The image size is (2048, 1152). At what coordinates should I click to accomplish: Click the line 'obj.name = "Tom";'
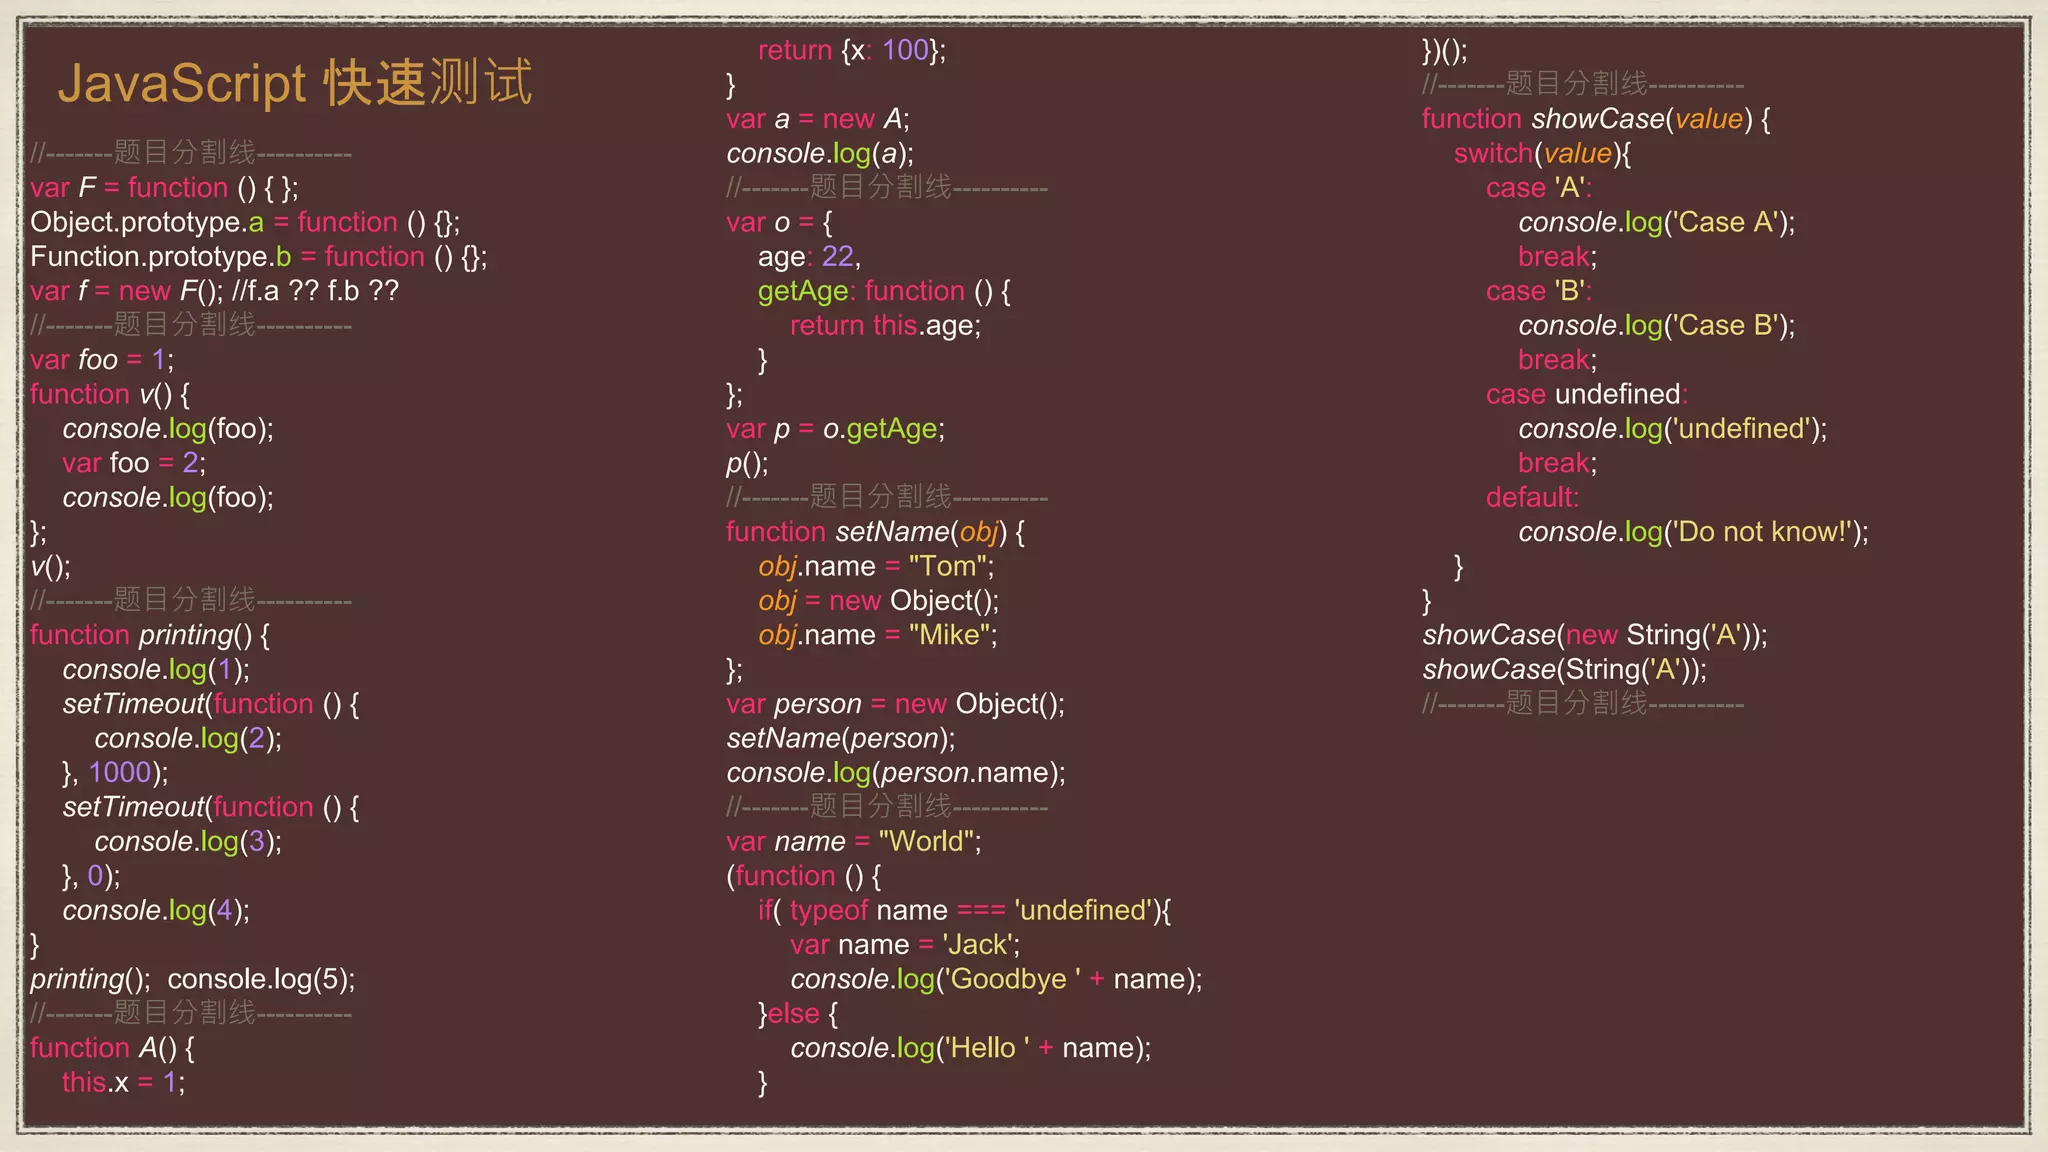(x=877, y=566)
